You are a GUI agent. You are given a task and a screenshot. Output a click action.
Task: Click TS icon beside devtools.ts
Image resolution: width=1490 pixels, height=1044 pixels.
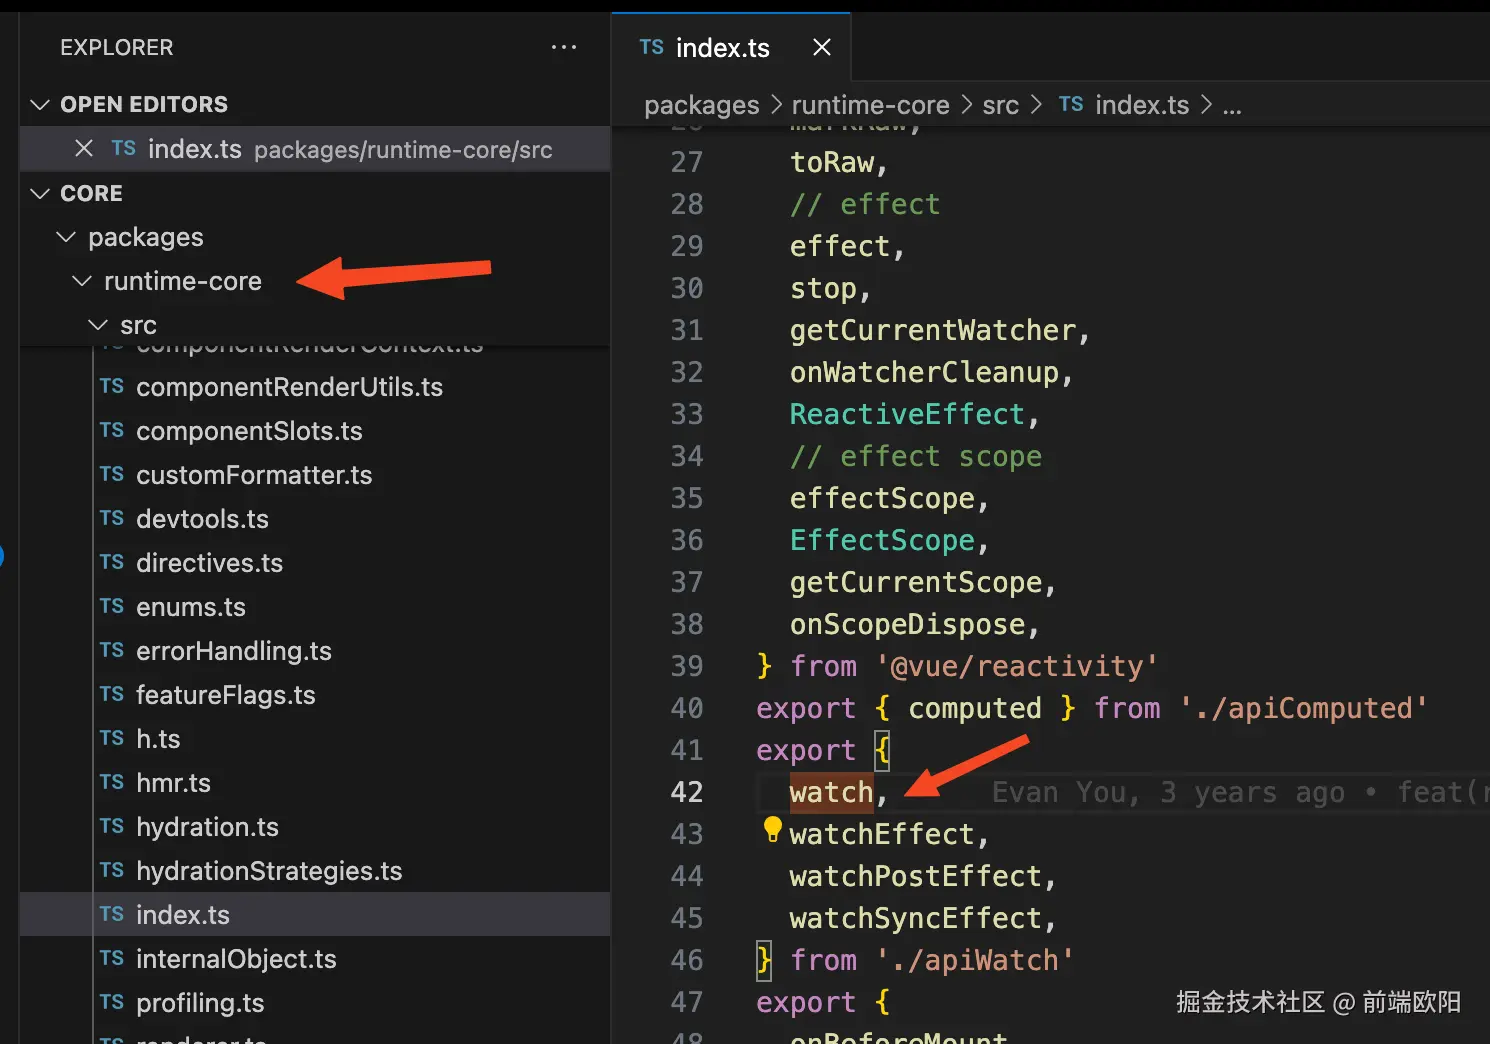(112, 518)
